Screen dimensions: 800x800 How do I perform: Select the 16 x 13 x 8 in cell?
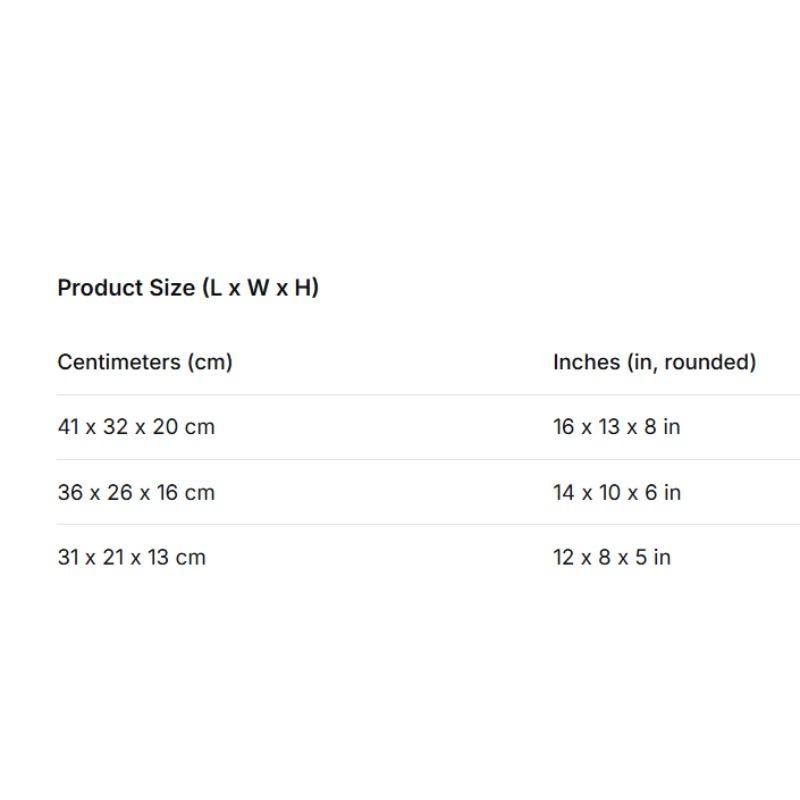coord(617,427)
